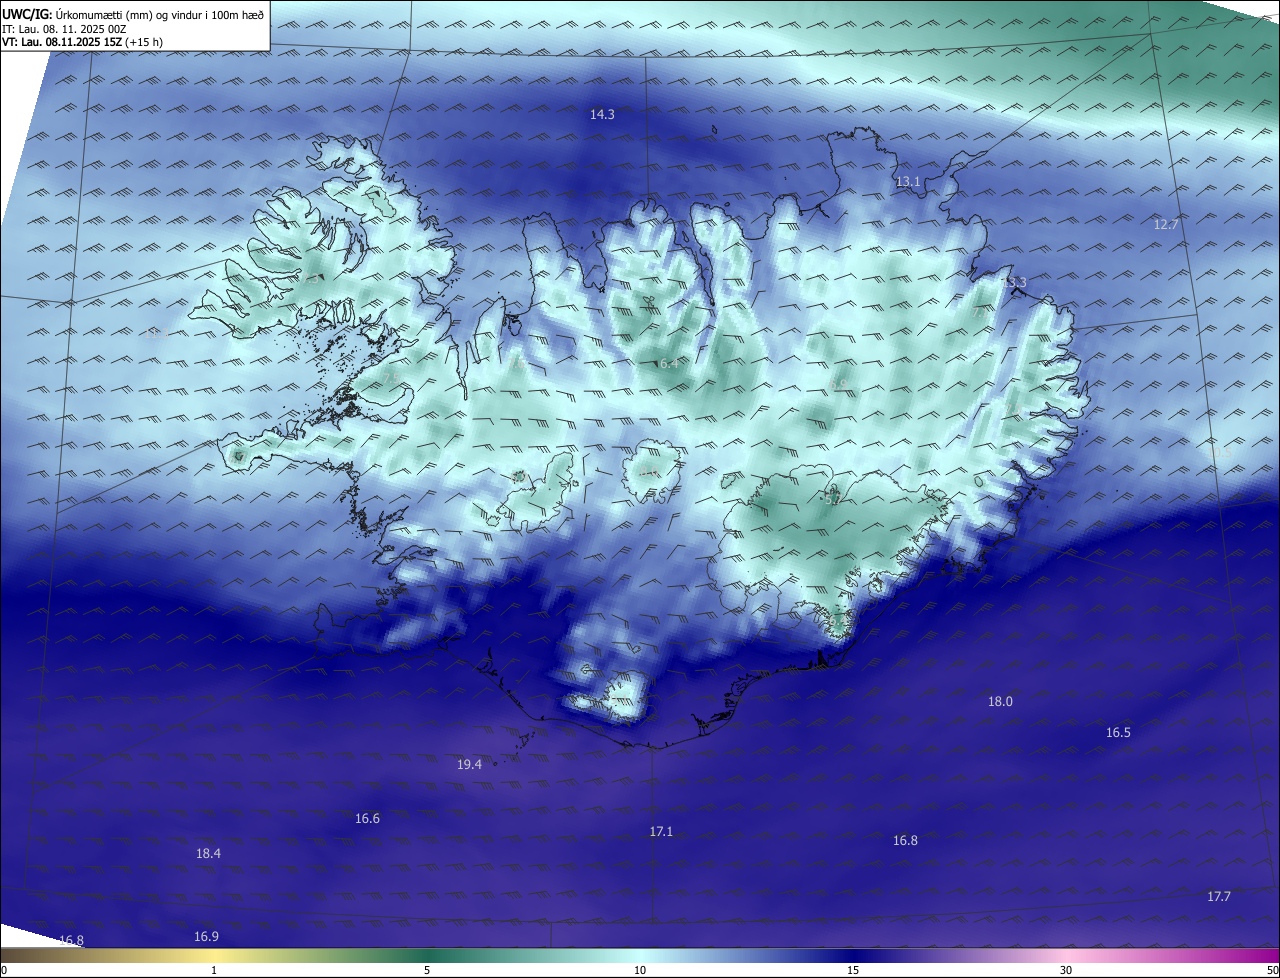Image resolution: width=1280 pixels, height=978 pixels.
Task: Click the color scale label 30
Action: point(1066,971)
